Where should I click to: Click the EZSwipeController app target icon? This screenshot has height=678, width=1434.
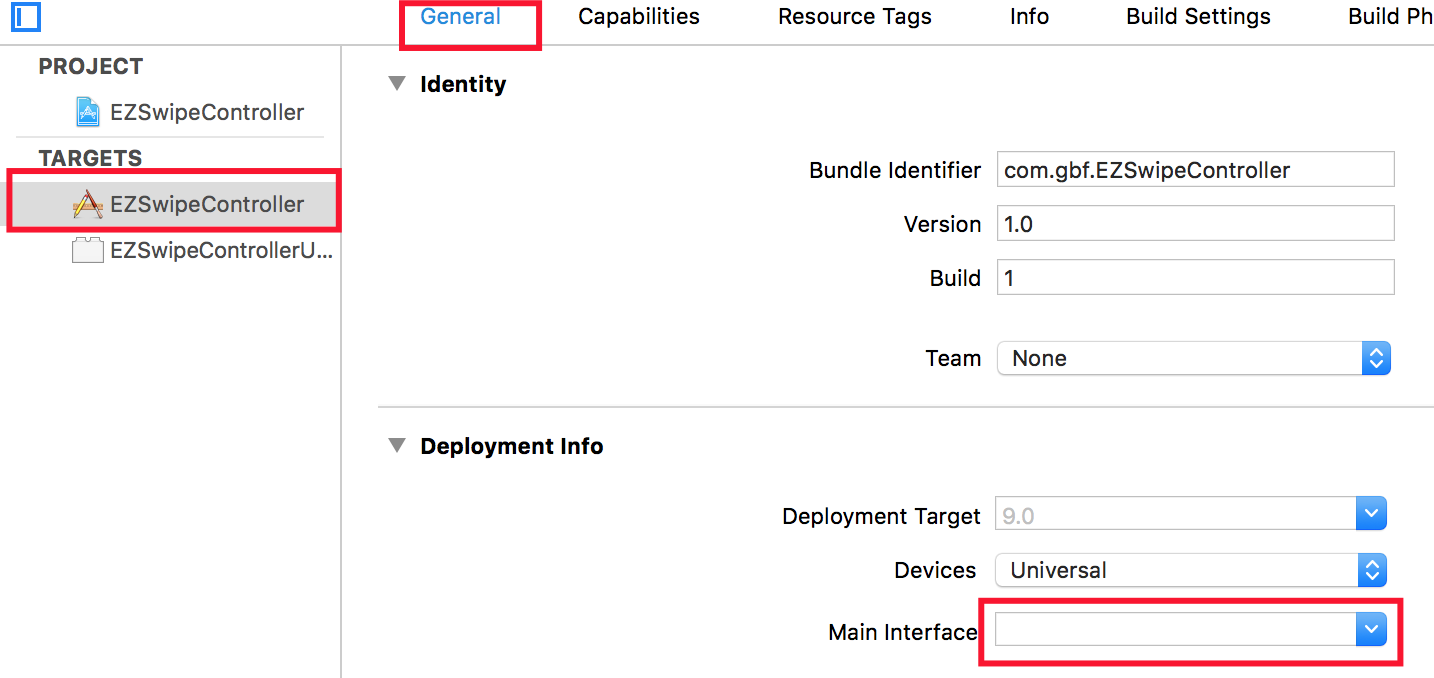coord(88,205)
